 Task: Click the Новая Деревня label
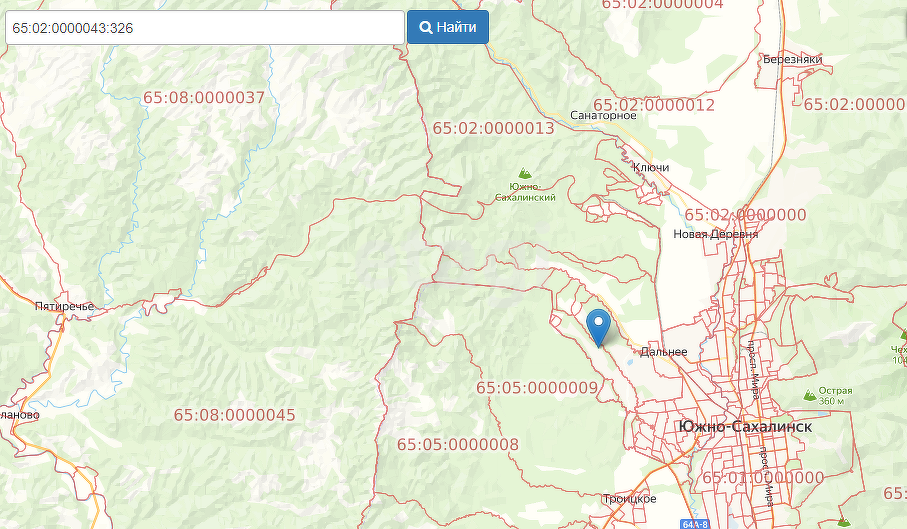click(716, 235)
